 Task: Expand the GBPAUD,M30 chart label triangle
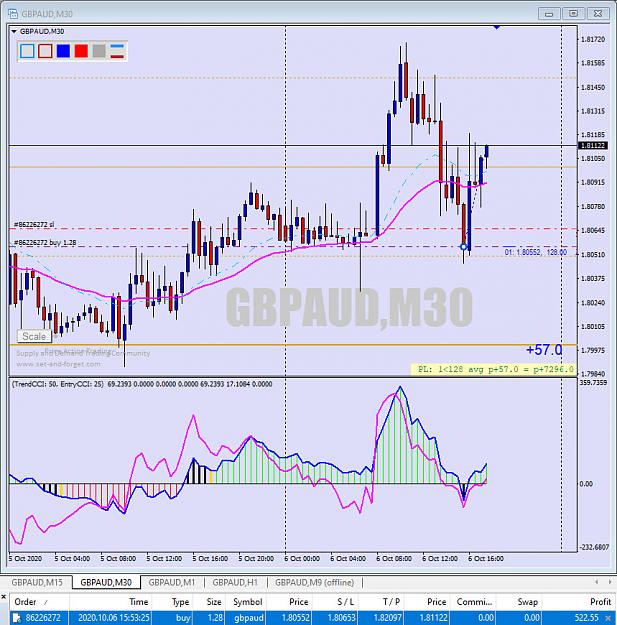(x=14, y=31)
